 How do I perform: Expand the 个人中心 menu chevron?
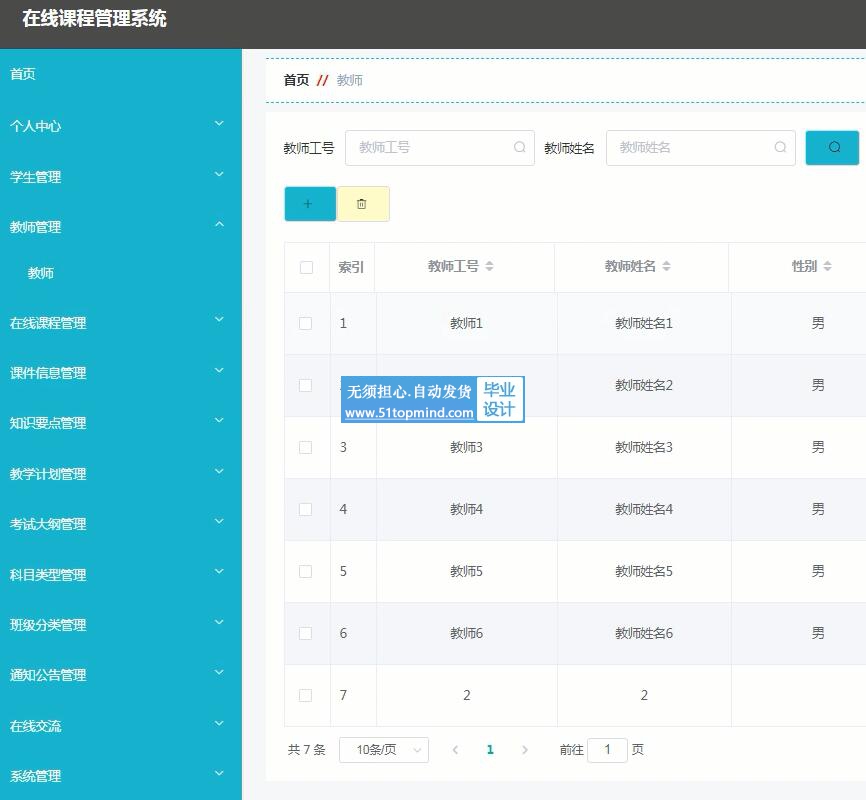pos(219,123)
